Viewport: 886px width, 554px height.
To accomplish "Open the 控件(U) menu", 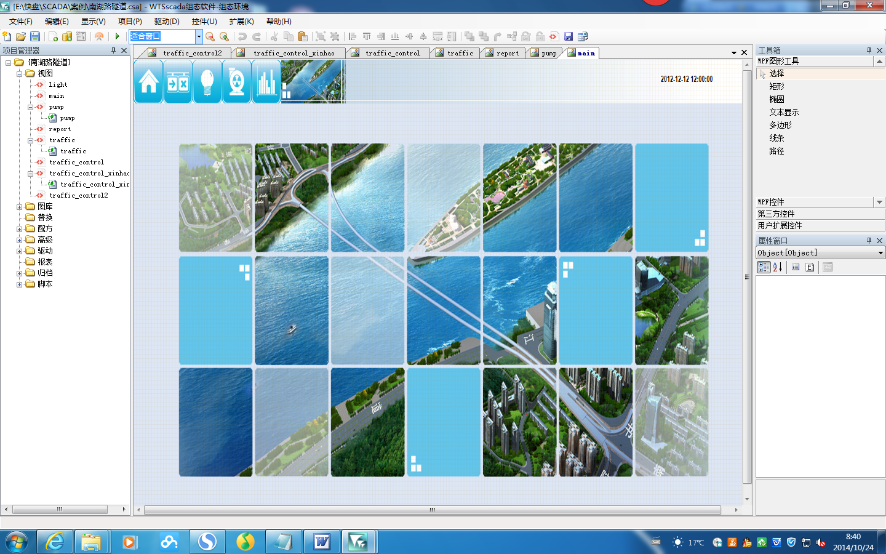I will click(204, 21).
